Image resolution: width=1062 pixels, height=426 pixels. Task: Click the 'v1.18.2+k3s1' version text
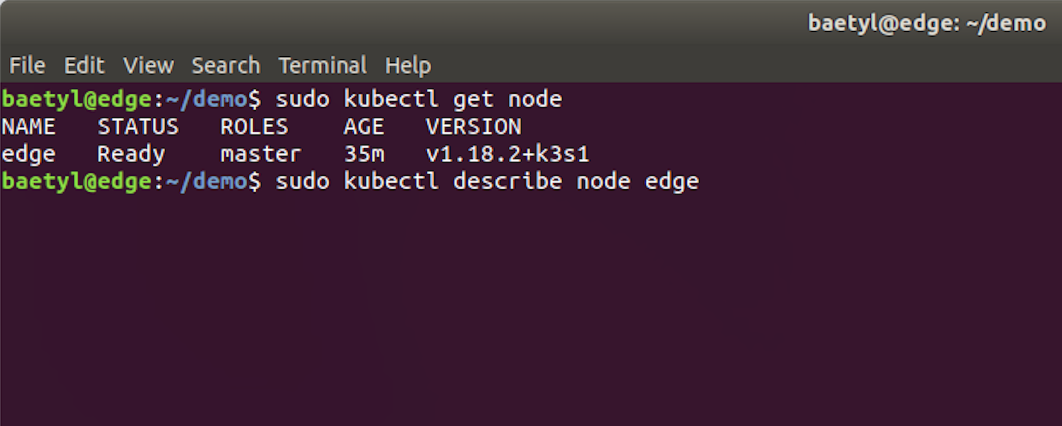507,155
